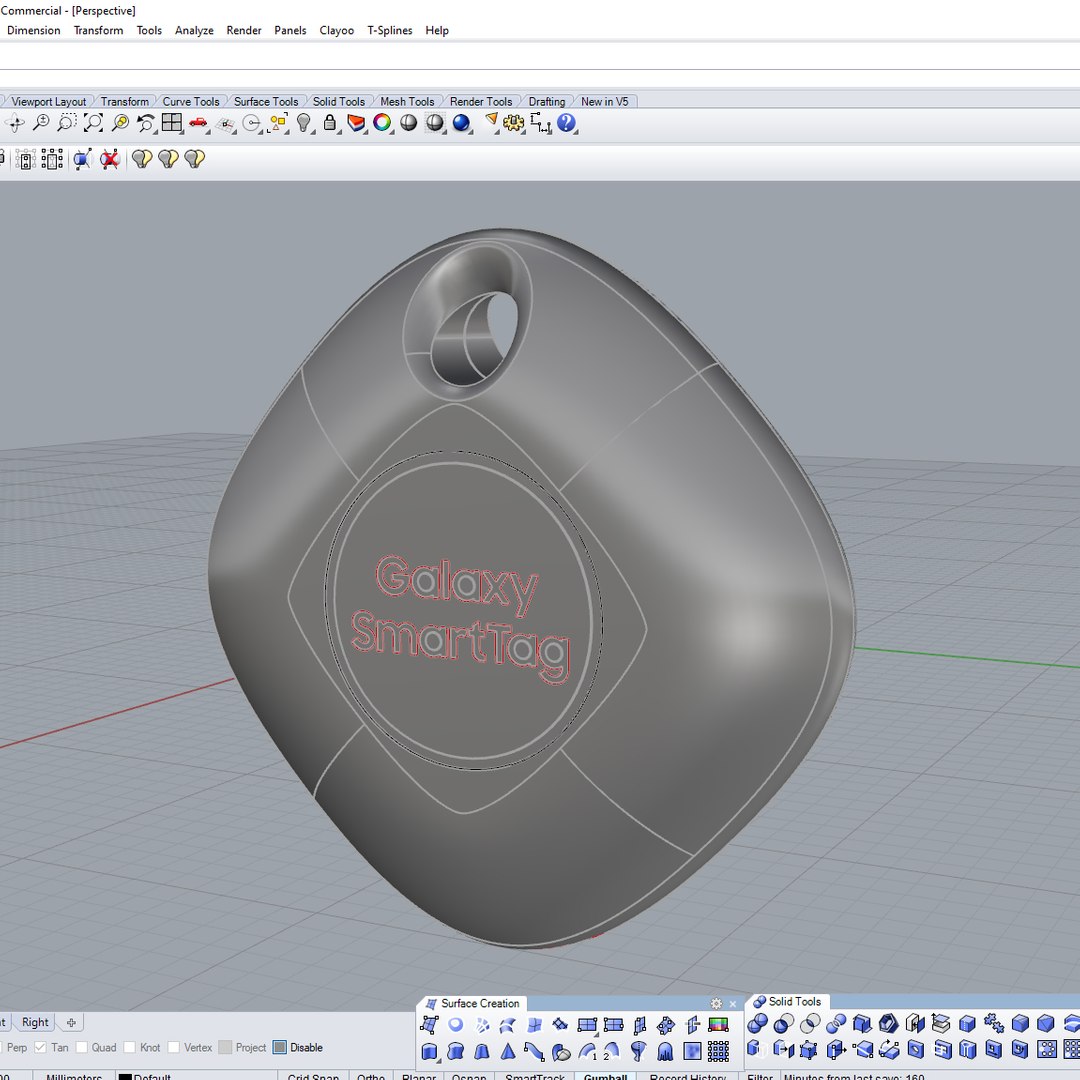Open the Transform menu
Viewport: 1080px width, 1080px height.
pyautogui.click(x=98, y=30)
